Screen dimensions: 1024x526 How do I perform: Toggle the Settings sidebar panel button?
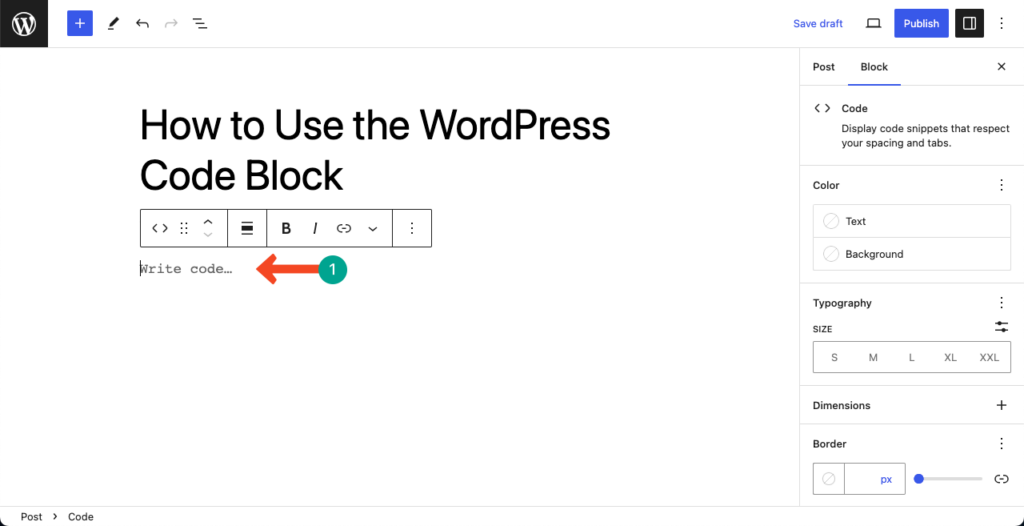coord(969,24)
